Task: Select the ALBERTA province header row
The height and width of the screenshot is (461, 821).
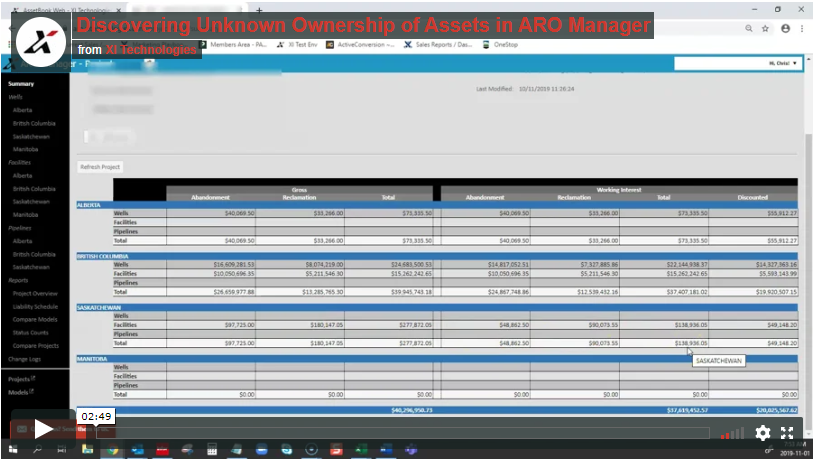Action: (x=437, y=205)
